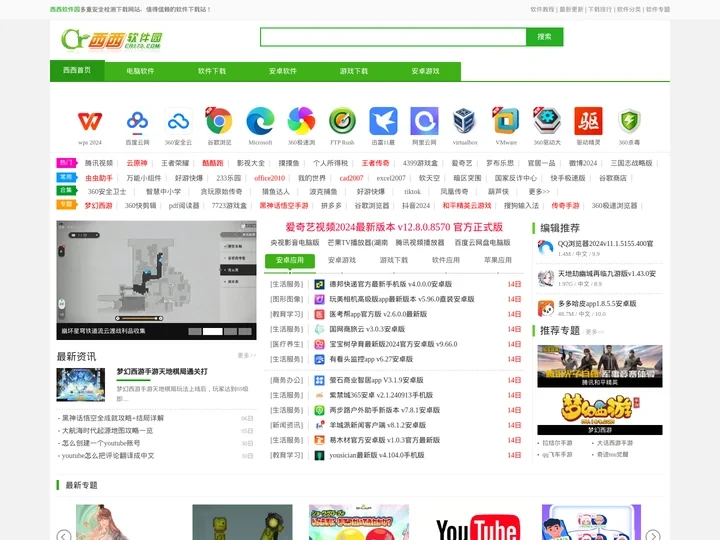Screen dimensions: 720x540
Task: Switch to the 安卓应用 list tab
Action: tap(290, 260)
